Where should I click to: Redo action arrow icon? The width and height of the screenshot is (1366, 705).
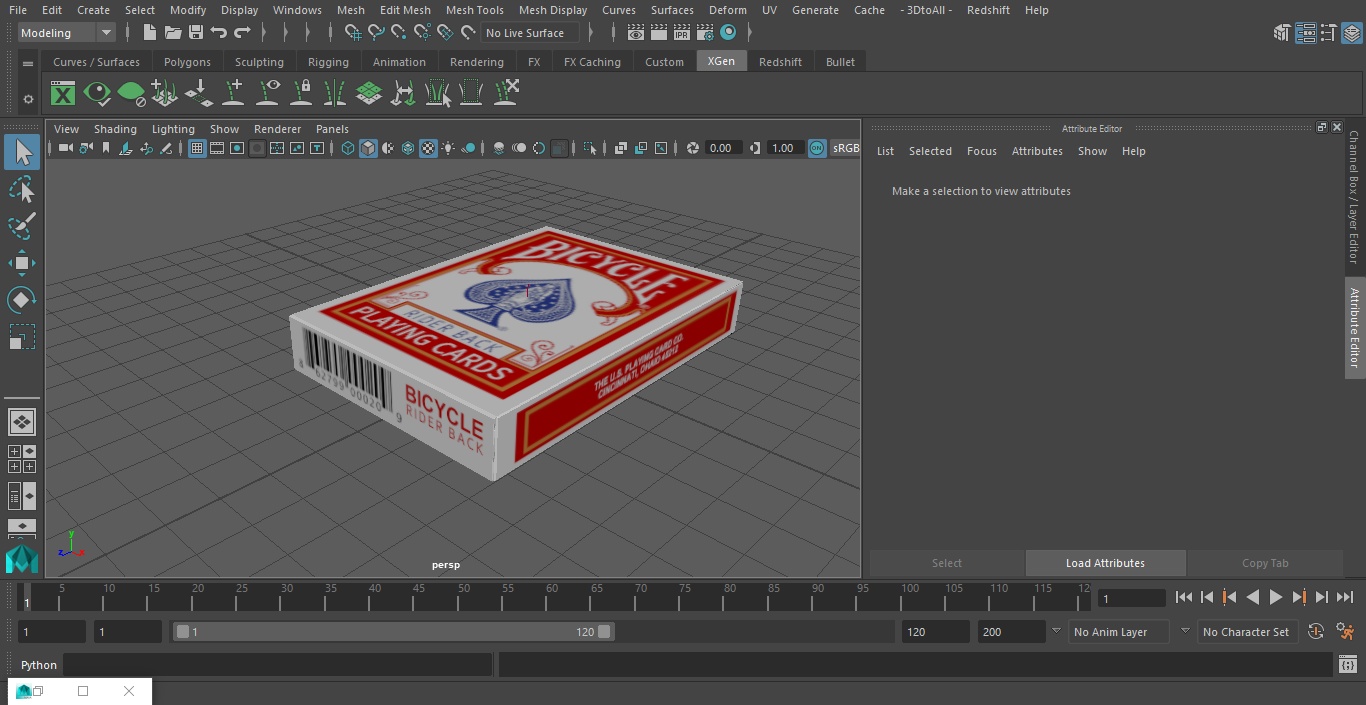click(242, 33)
